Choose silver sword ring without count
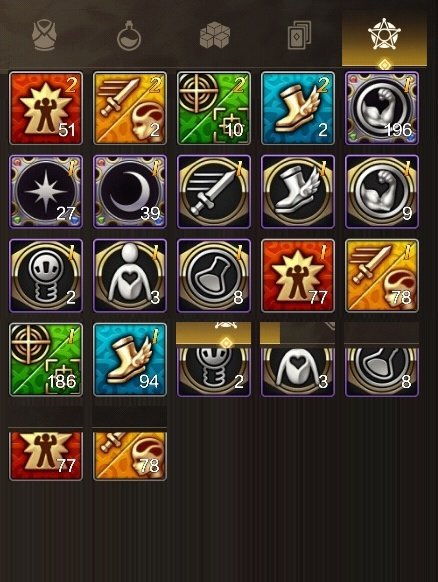 (x=214, y=192)
